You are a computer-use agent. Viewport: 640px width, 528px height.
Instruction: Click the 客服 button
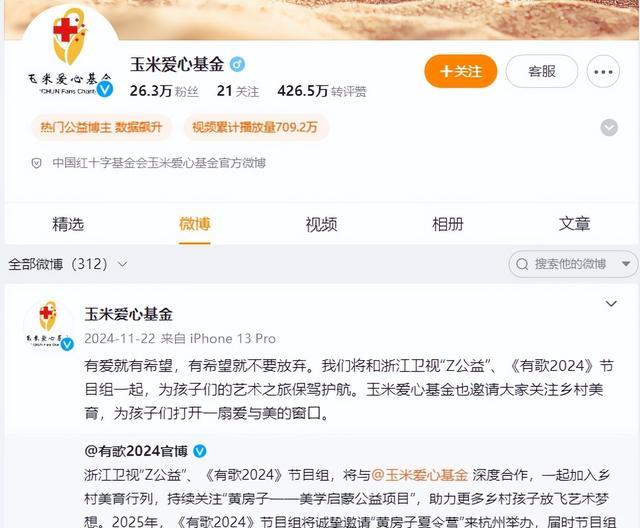click(x=542, y=71)
